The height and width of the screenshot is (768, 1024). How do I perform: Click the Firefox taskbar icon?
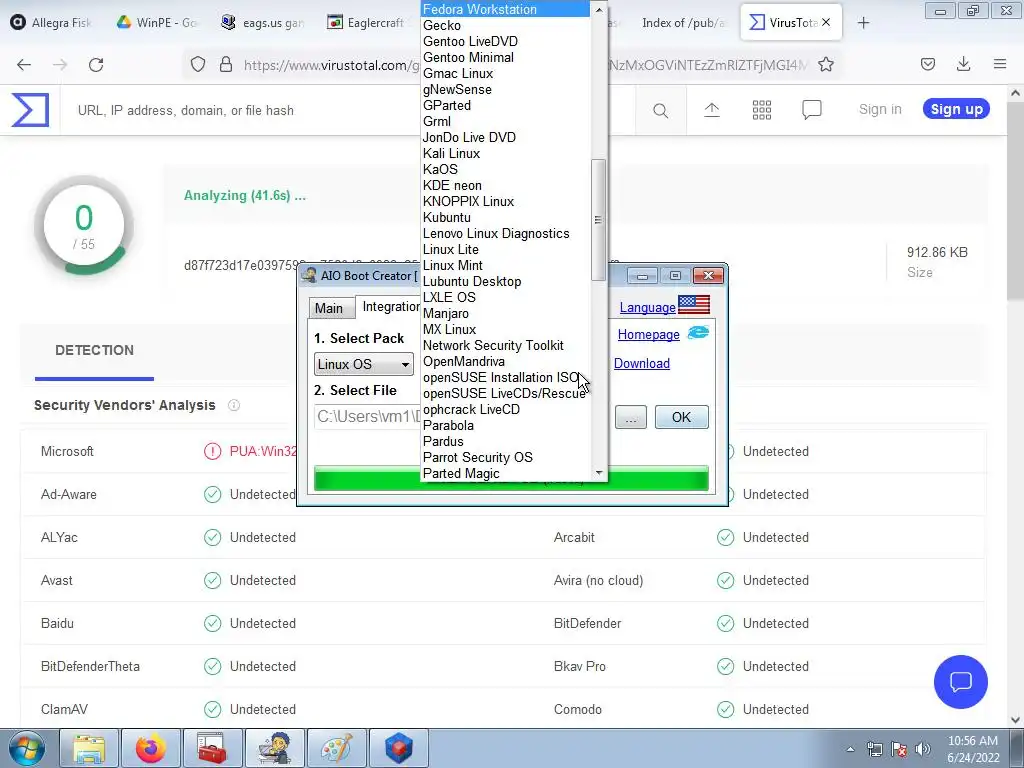tap(150, 748)
